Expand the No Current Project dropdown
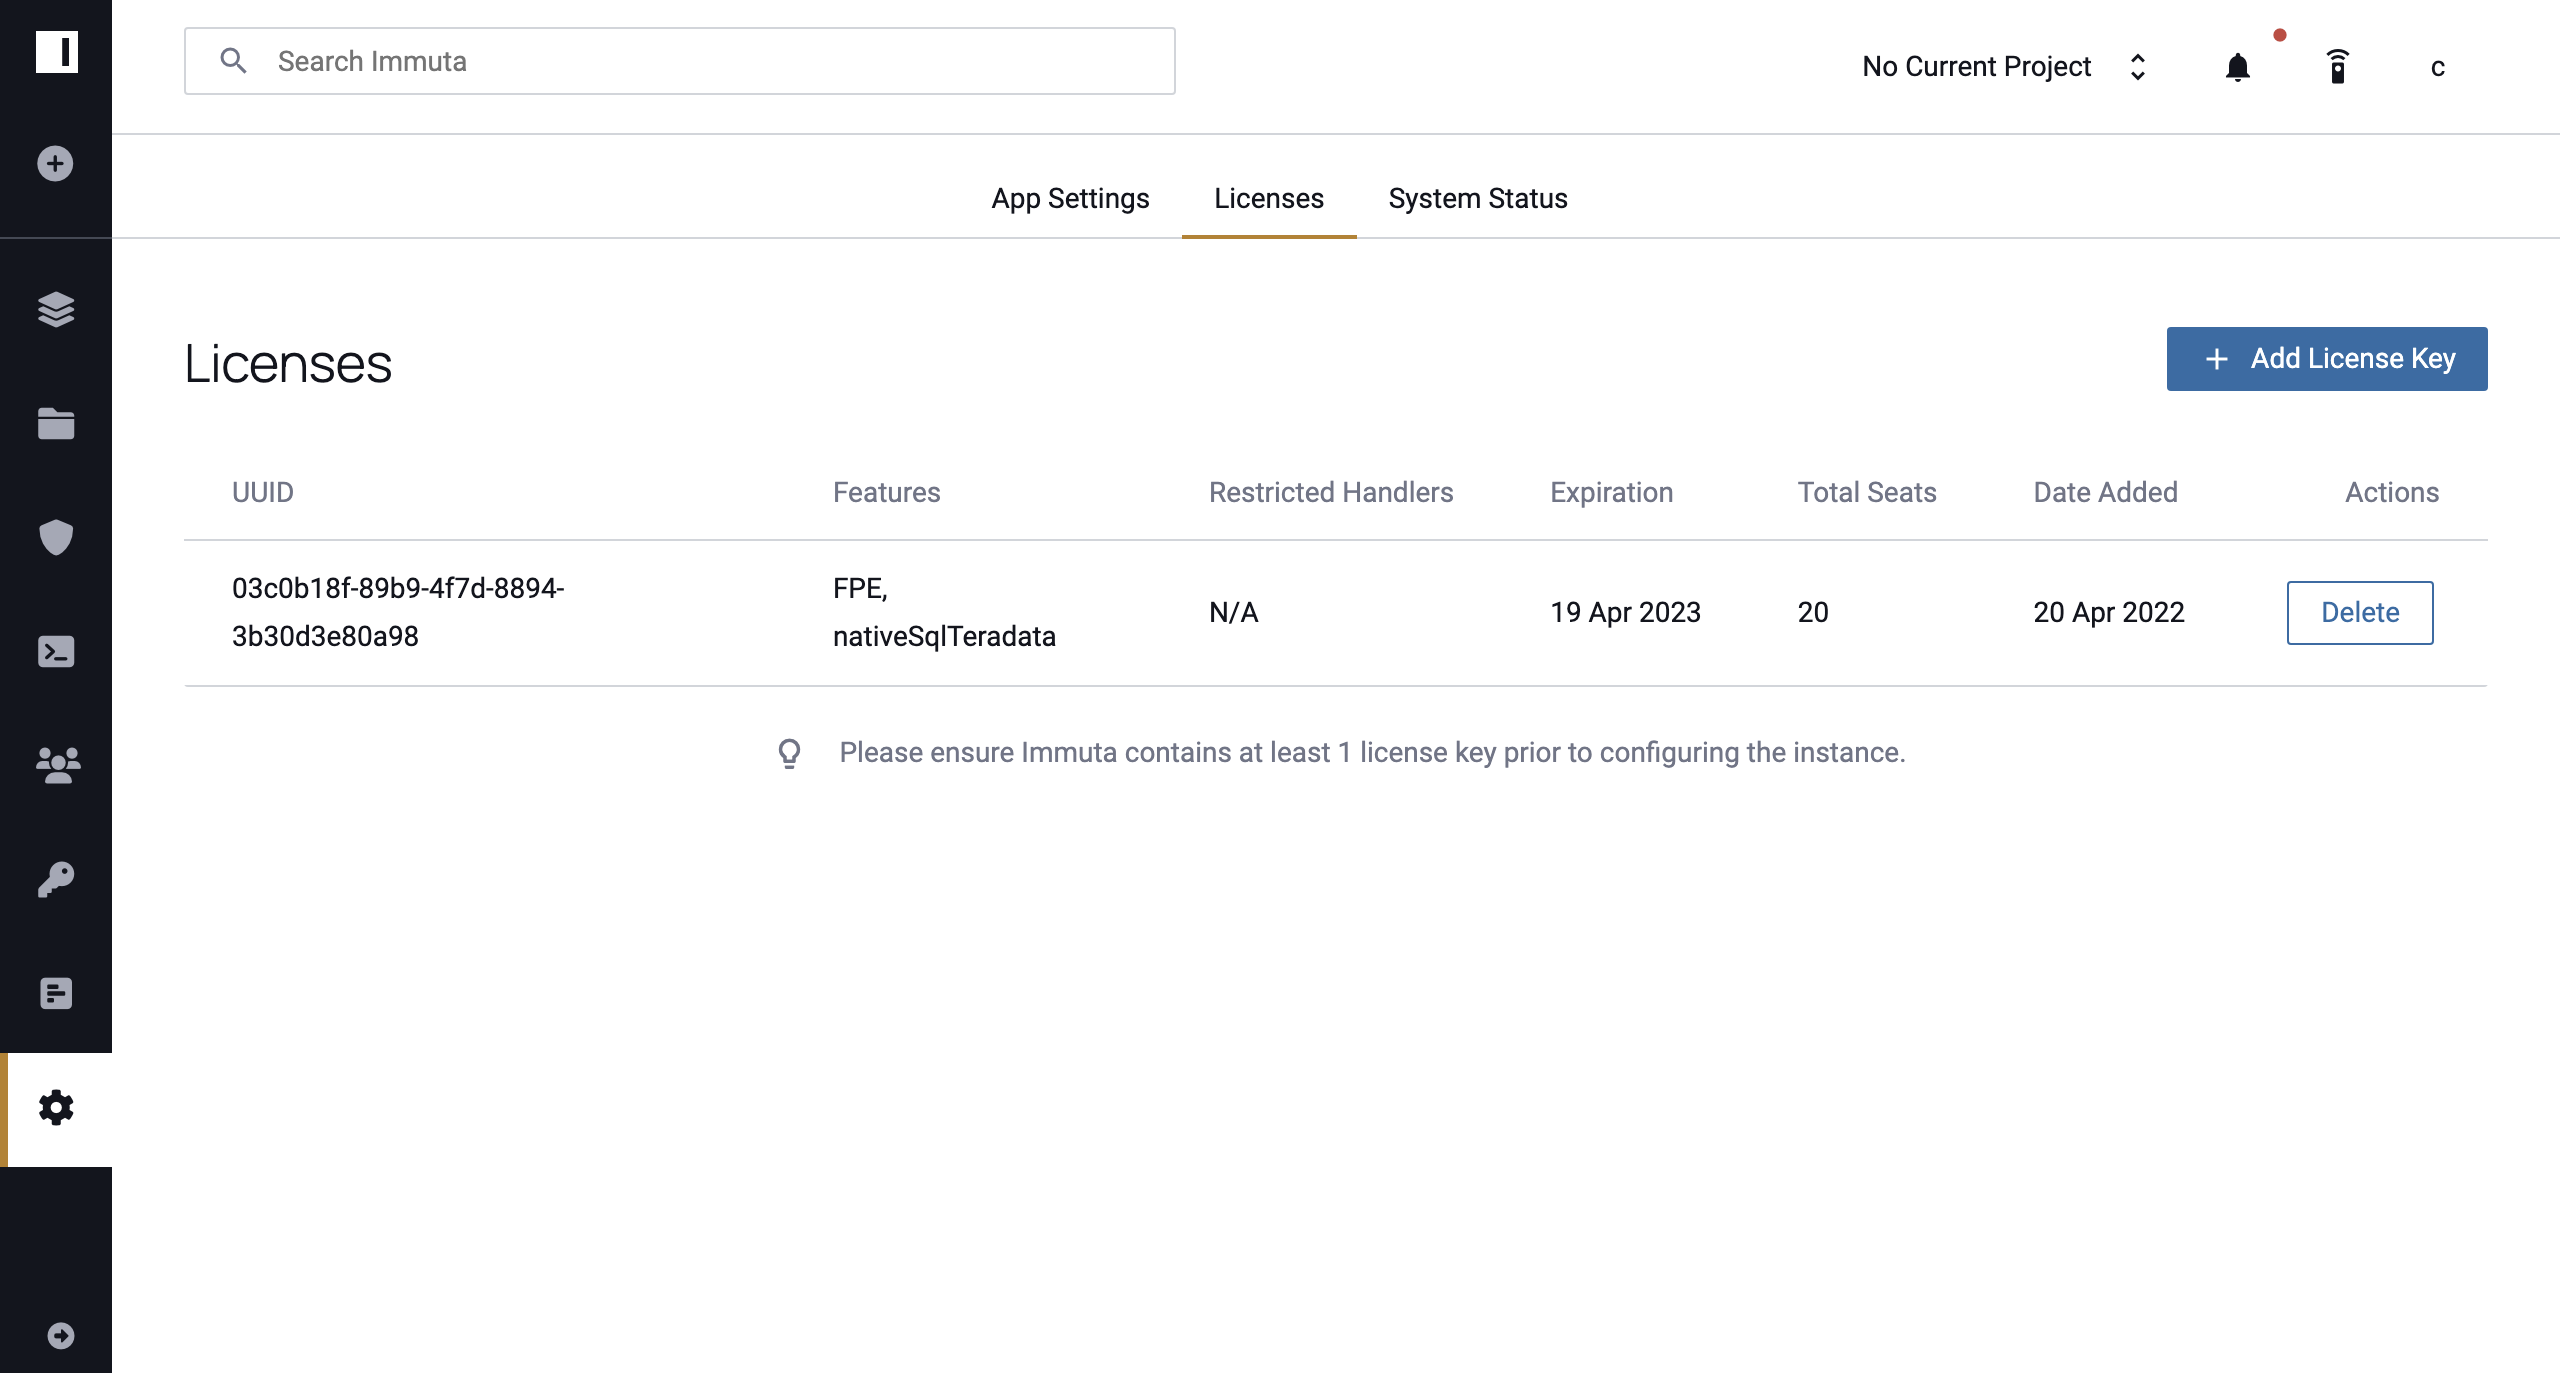Screen dimensions: 2560x1373 [x=2004, y=66]
